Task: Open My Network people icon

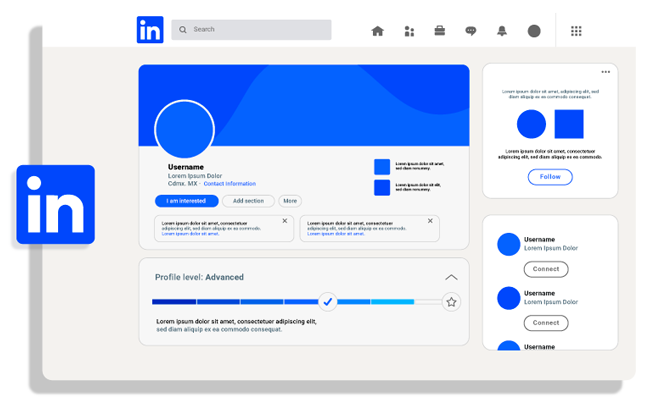Action: point(409,31)
